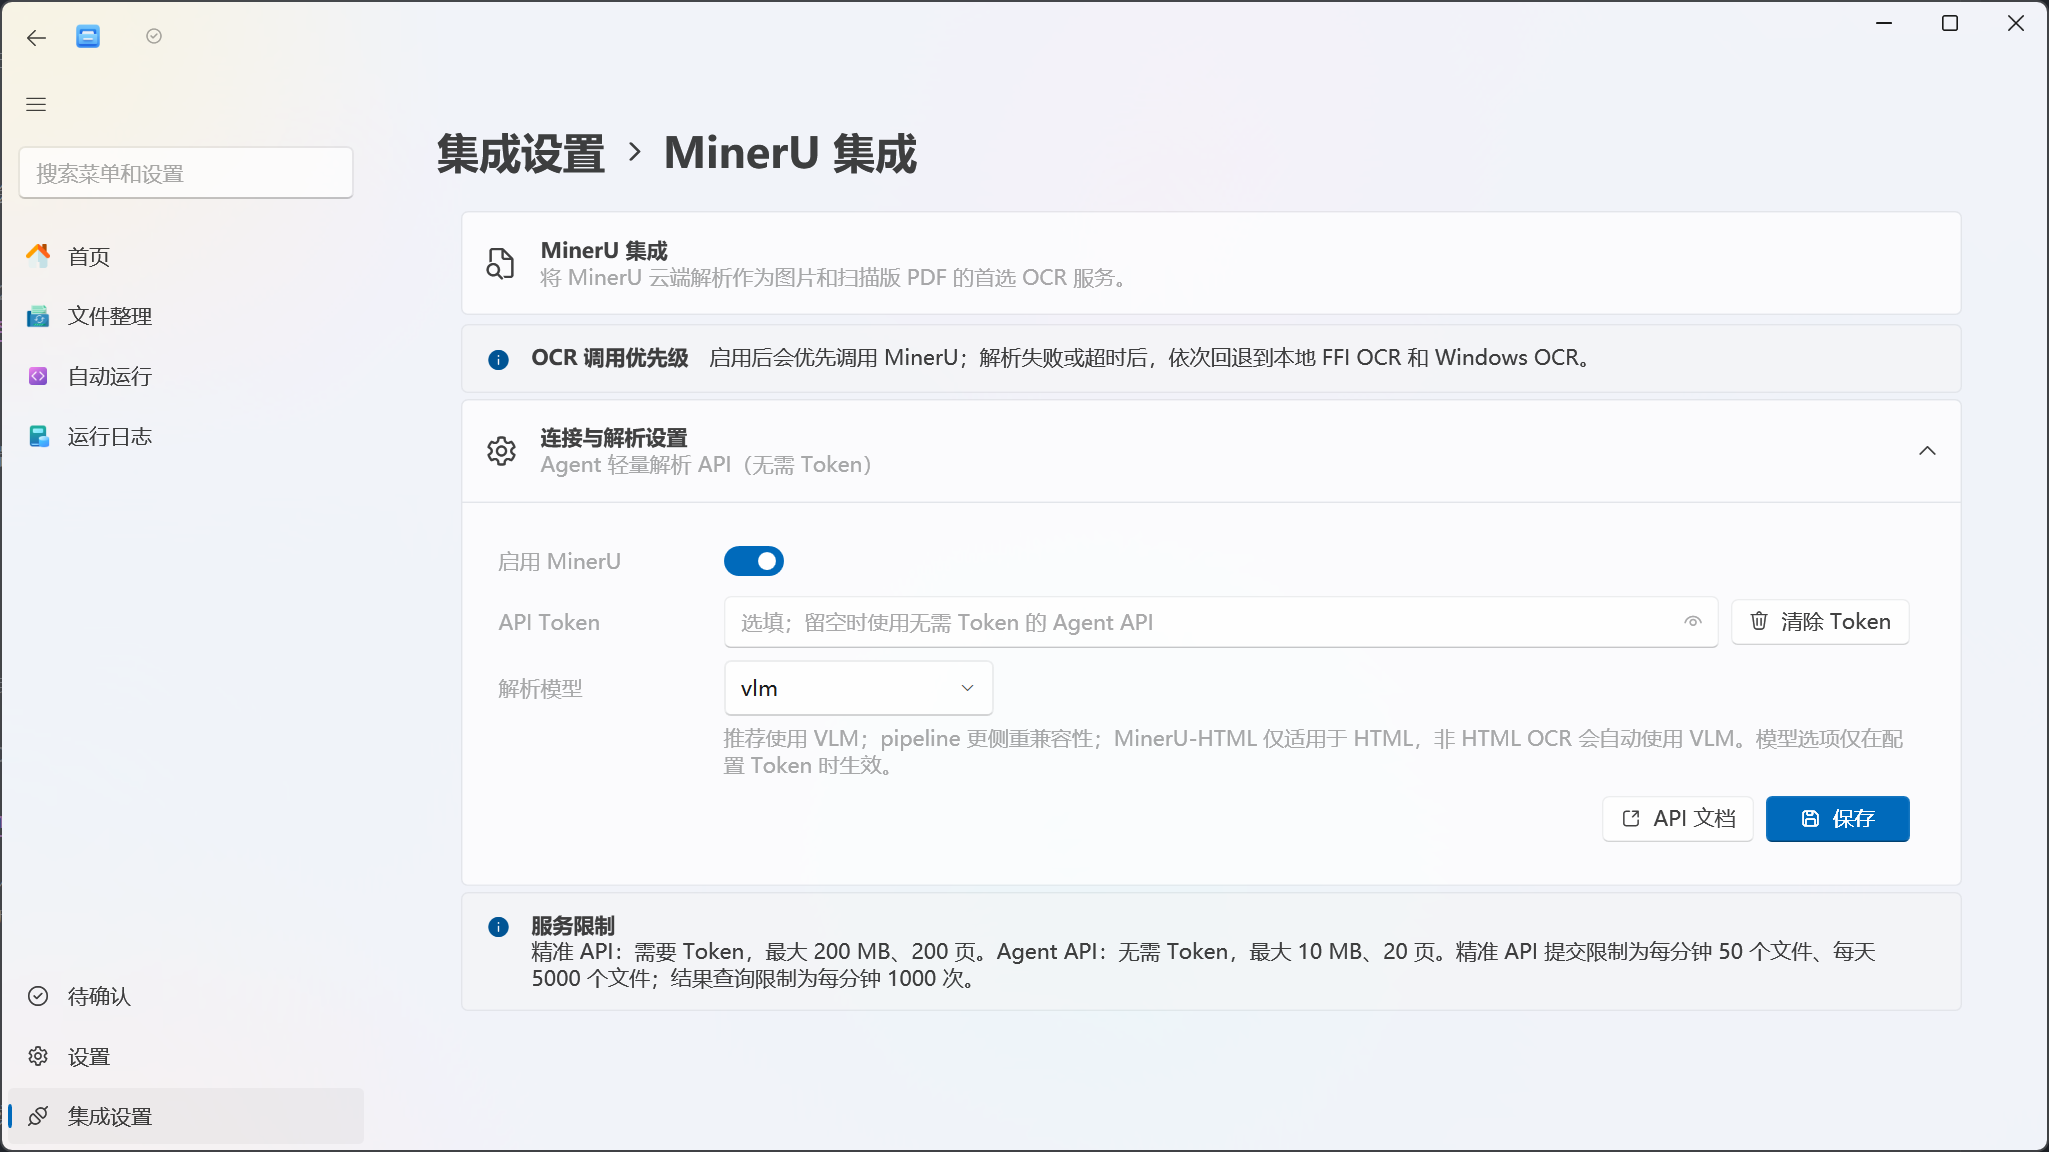Click the 服务限制 info icon
The width and height of the screenshot is (2049, 1152).
pos(498,927)
